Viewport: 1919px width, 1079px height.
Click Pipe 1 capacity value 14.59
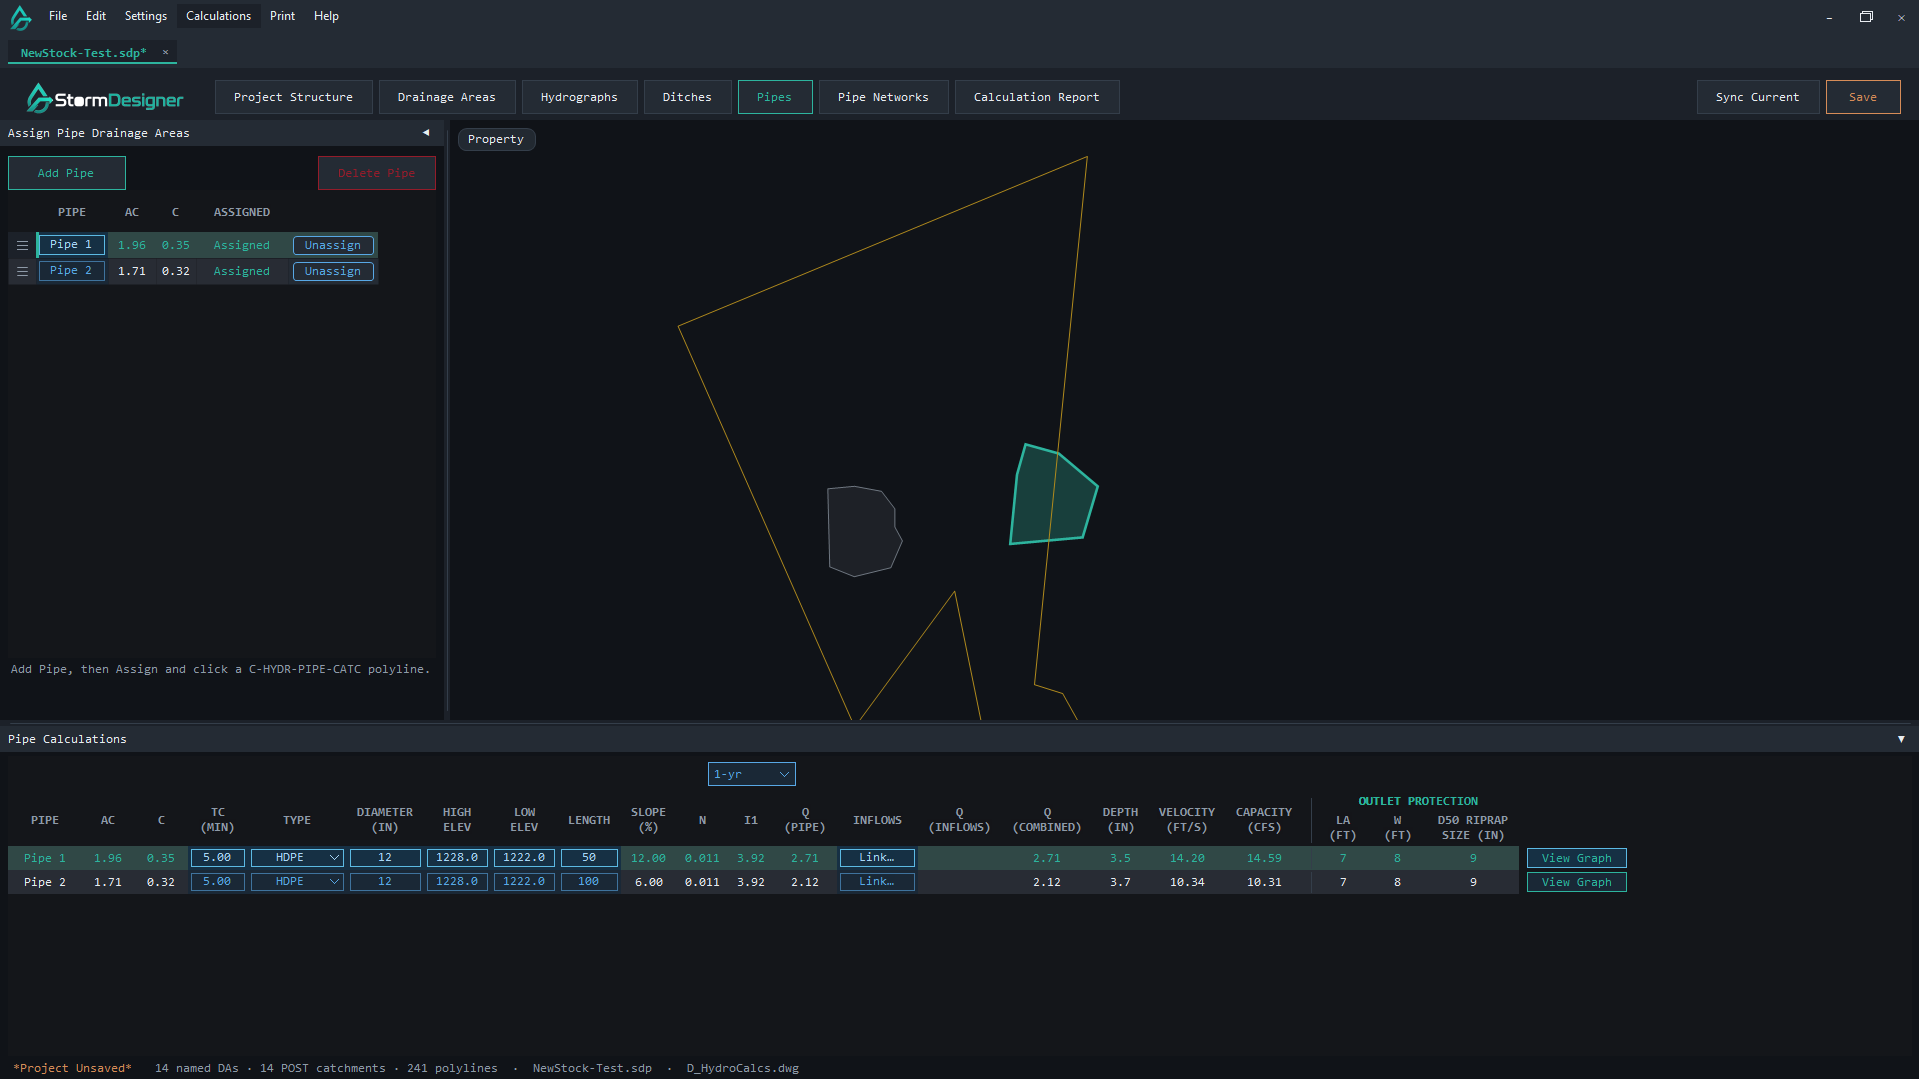1264,858
